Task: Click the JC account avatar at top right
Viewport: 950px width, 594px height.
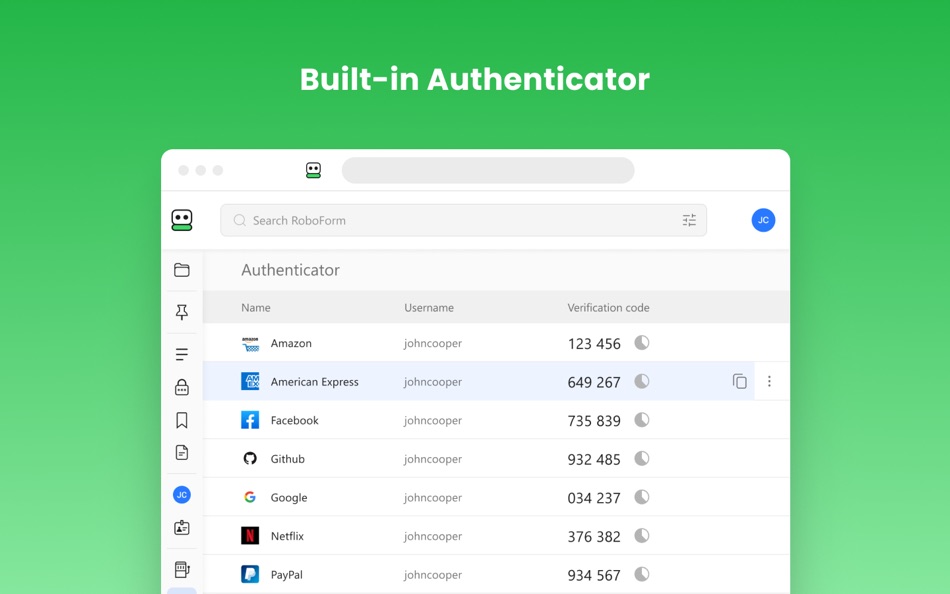Action: [763, 220]
